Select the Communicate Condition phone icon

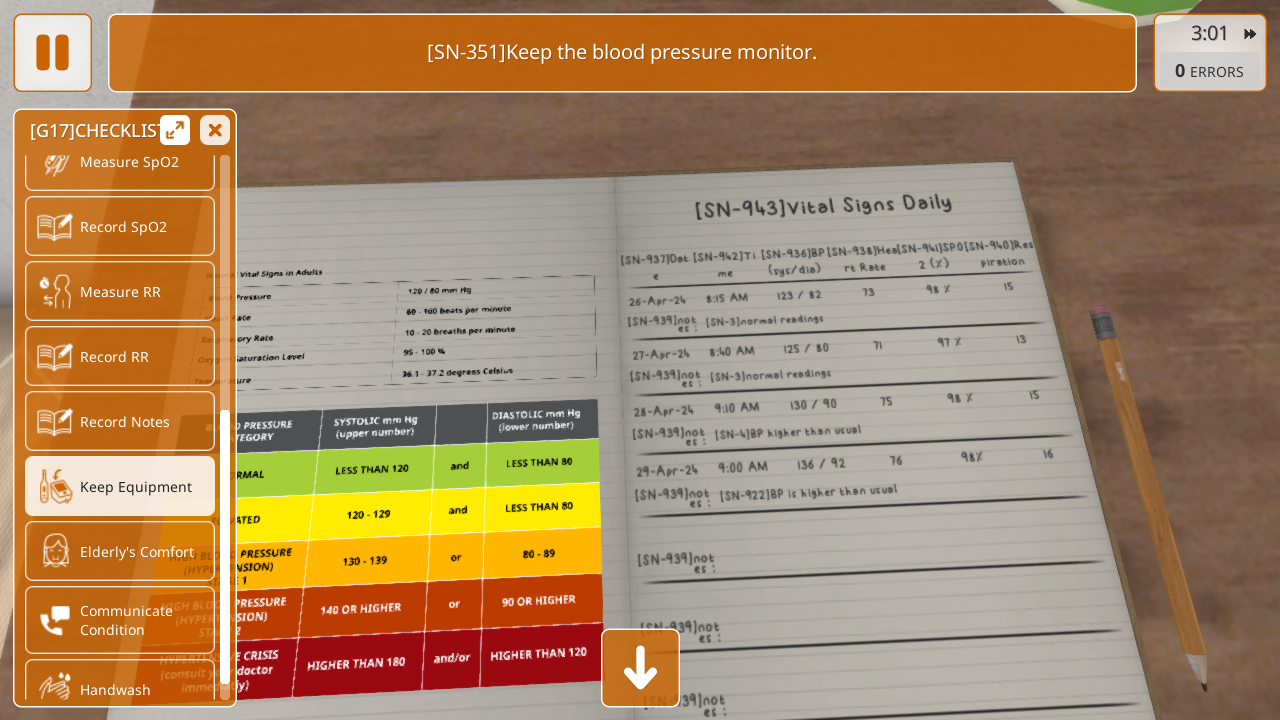tap(55, 620)
